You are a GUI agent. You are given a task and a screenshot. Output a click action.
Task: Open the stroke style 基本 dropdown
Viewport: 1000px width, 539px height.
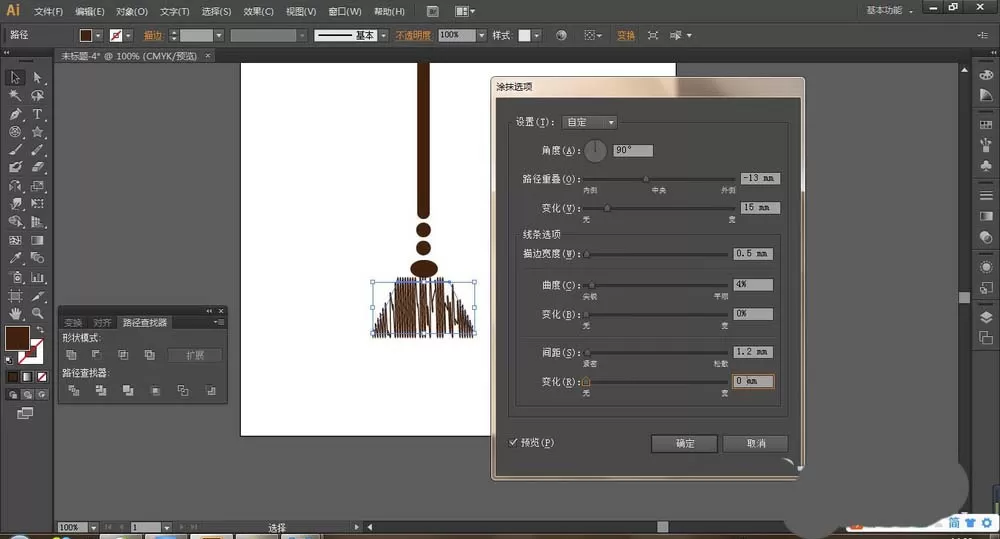pyautogui.click(x=383, y=36)
